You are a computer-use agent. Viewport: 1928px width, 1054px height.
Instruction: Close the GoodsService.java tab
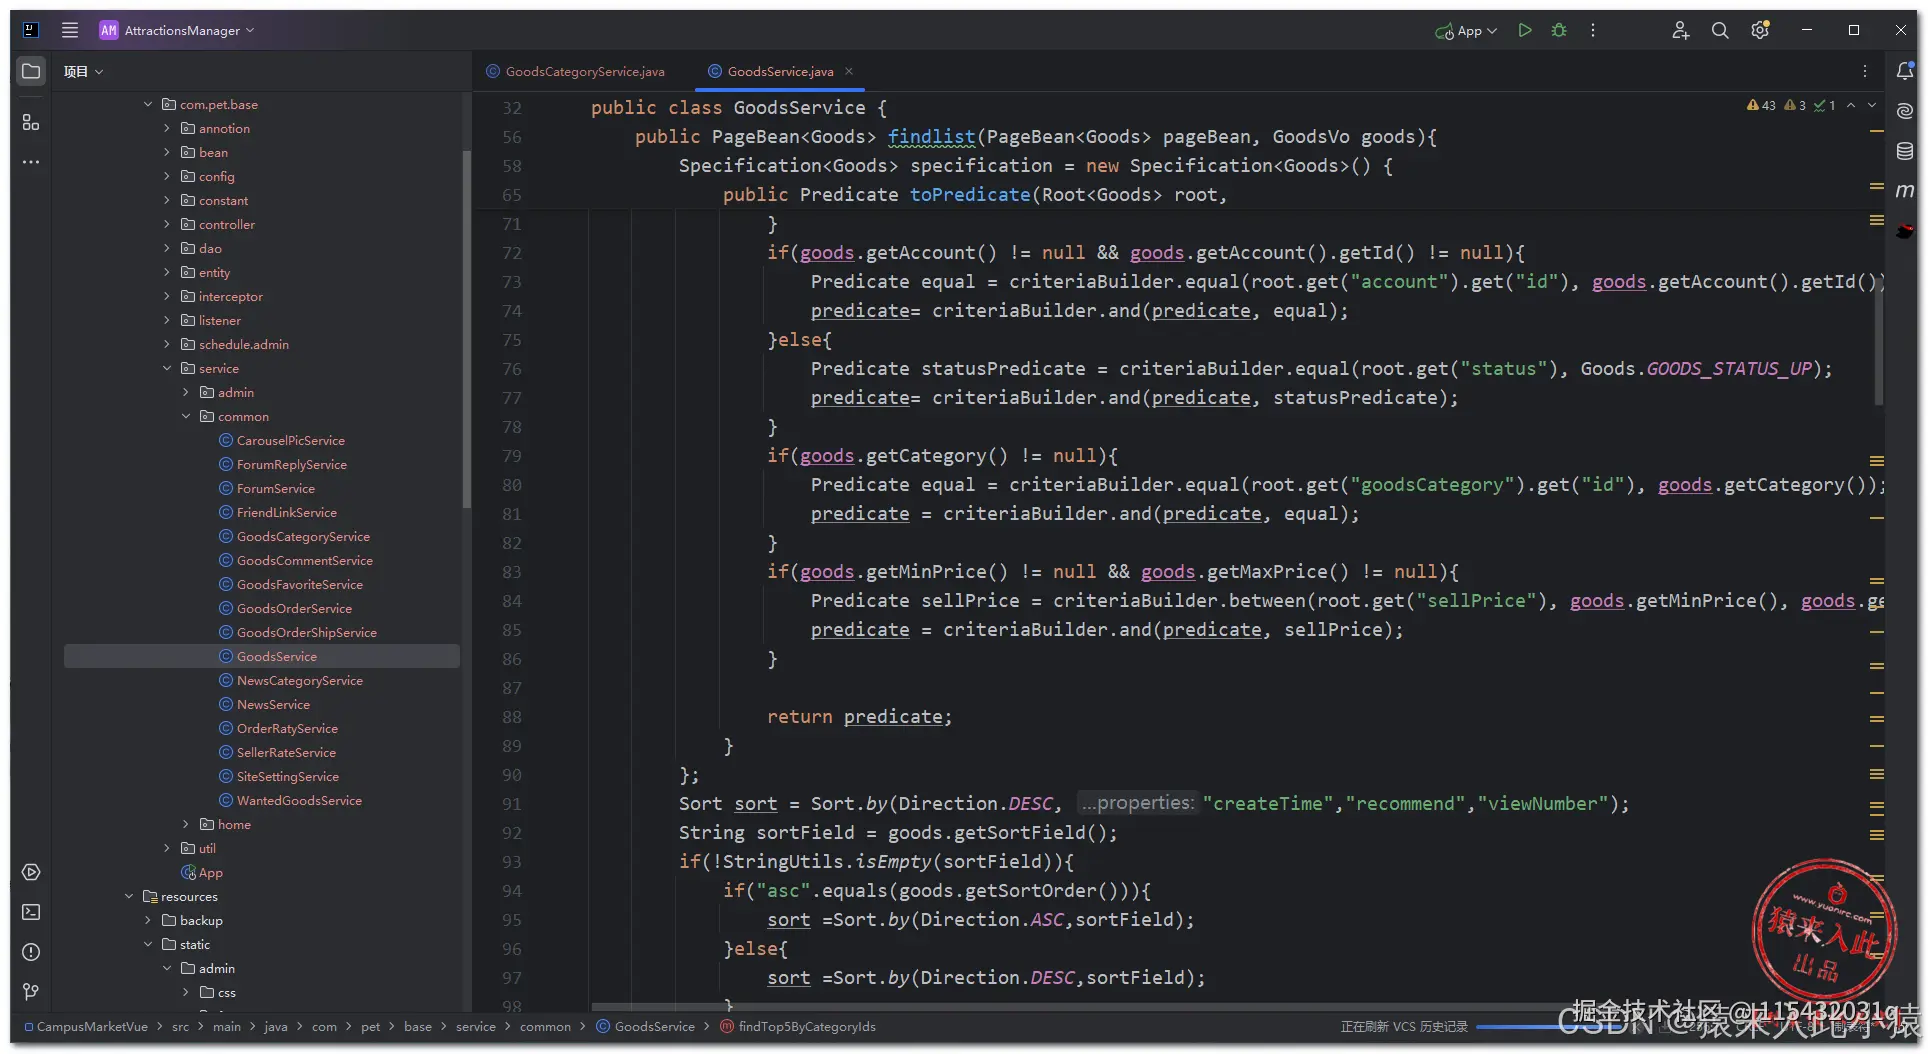tap(849, 71)
